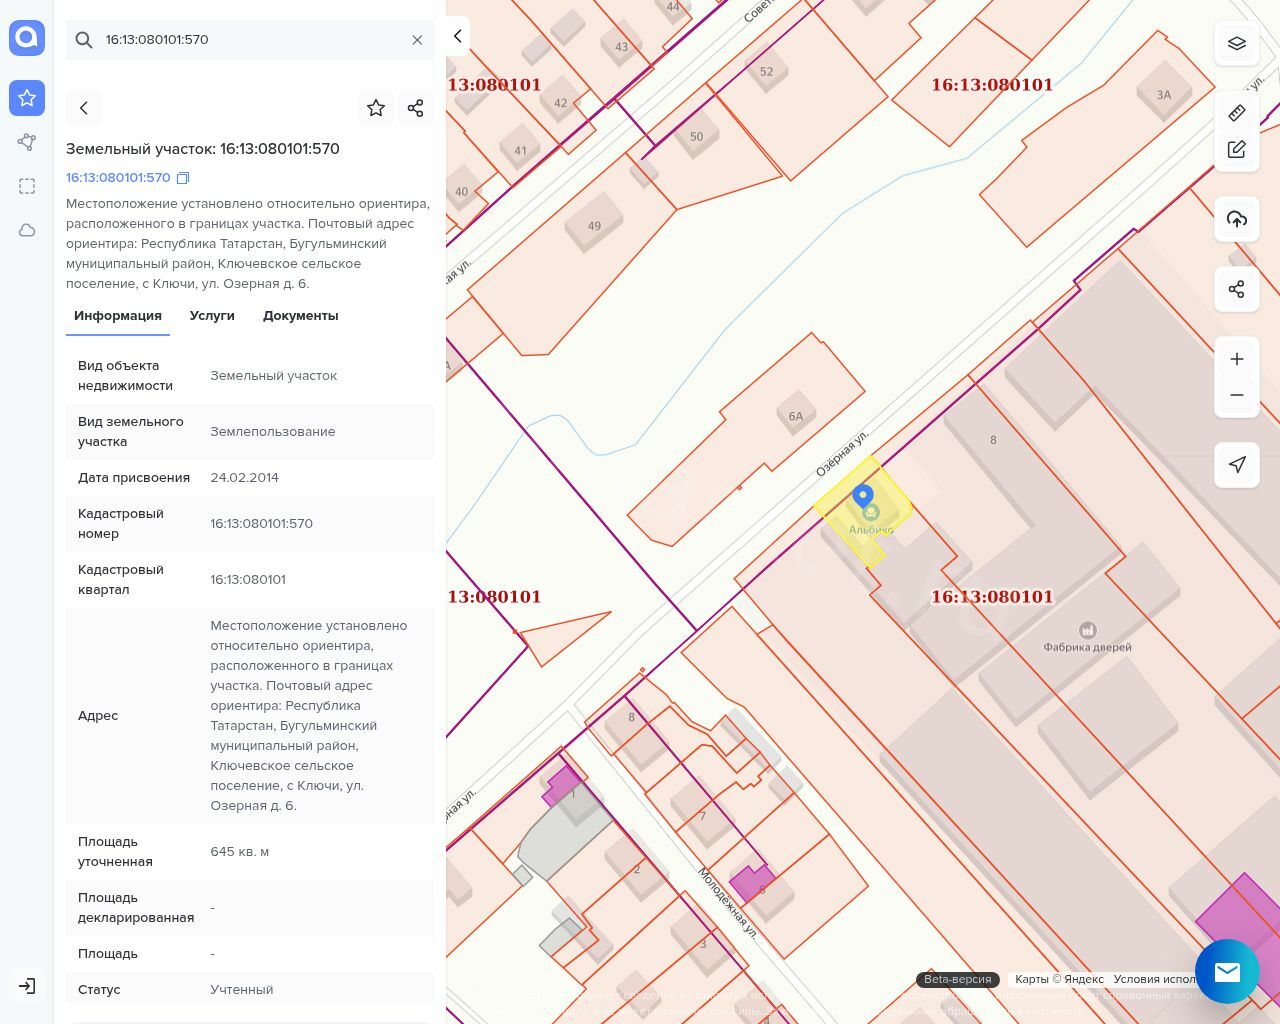Click building 52 on the map

[x=767, y=72]
